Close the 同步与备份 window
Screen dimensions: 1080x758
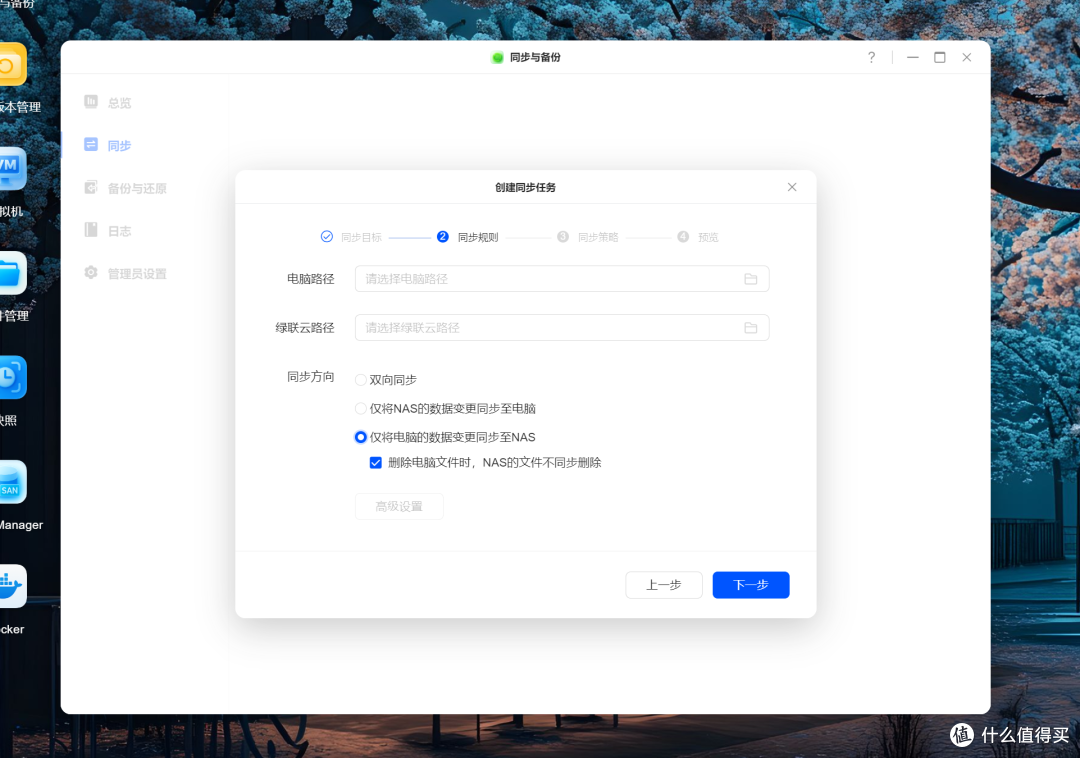tap(966, 57)
